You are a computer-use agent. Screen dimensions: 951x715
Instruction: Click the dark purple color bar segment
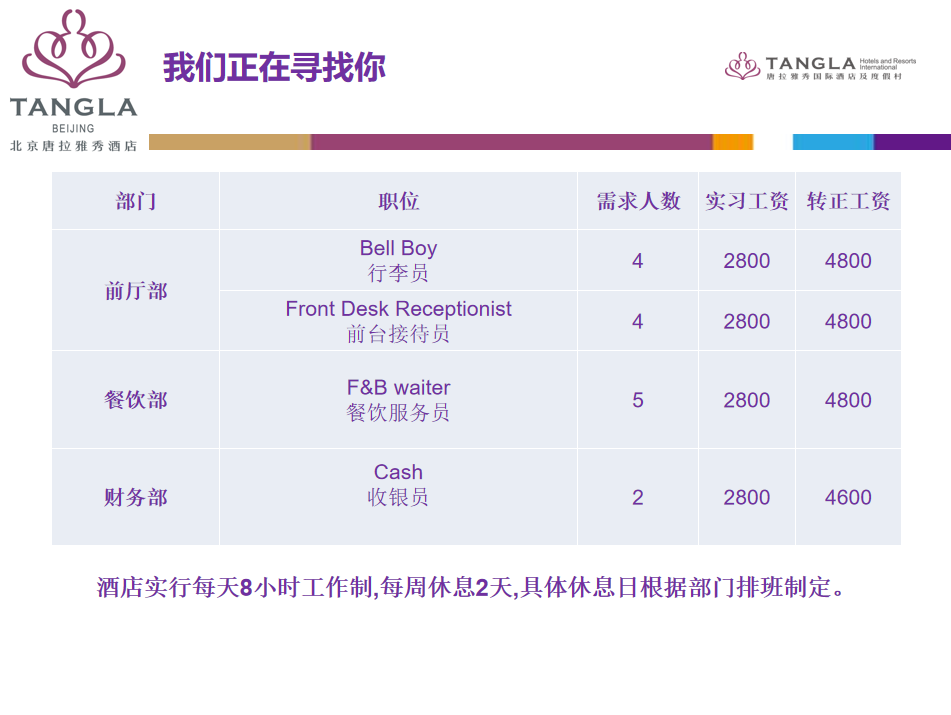(x=912, y=142)
